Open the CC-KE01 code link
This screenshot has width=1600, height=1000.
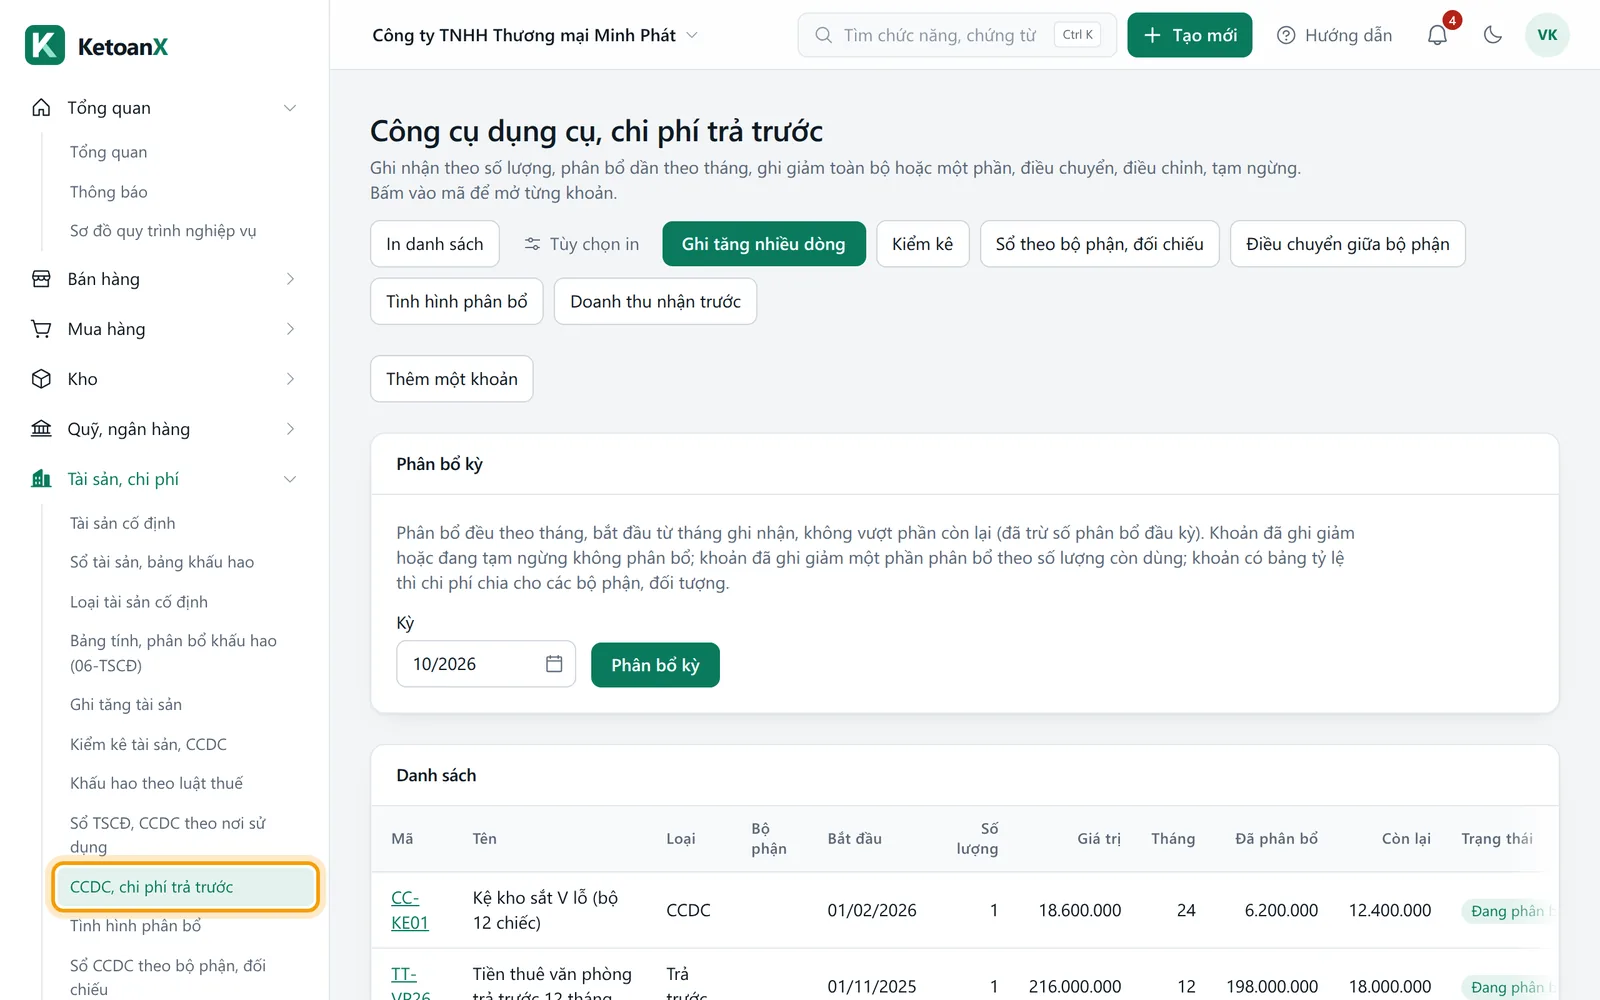coord(410,910)
